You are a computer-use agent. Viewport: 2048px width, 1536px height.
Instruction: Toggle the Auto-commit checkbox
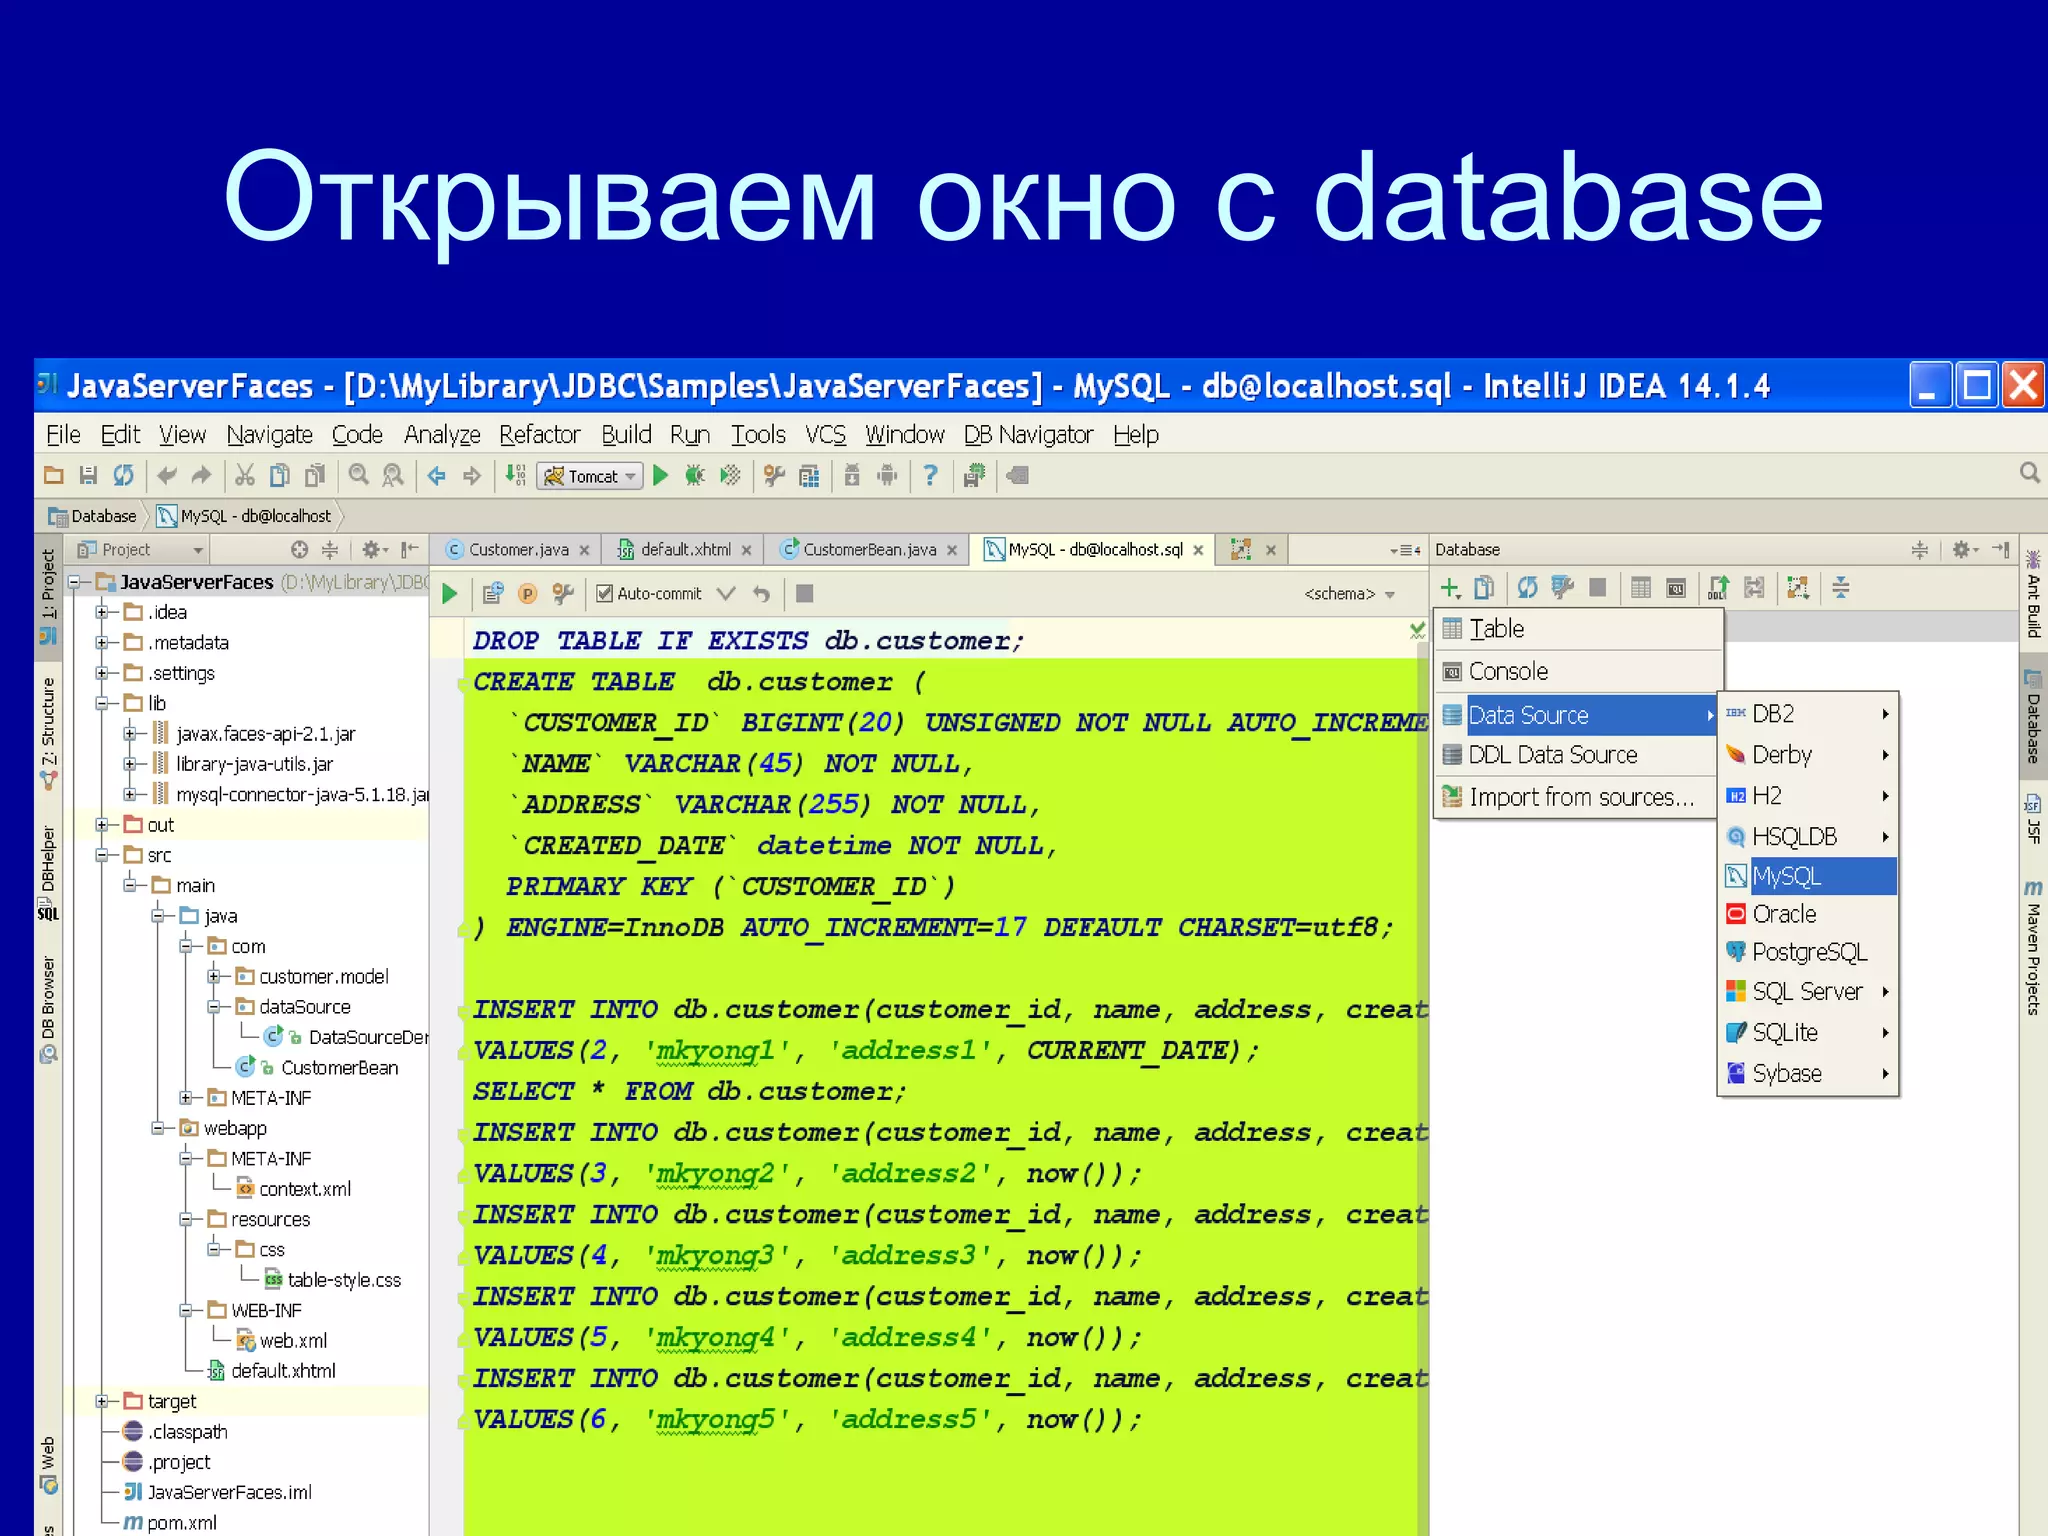click(x=604, y=594)
